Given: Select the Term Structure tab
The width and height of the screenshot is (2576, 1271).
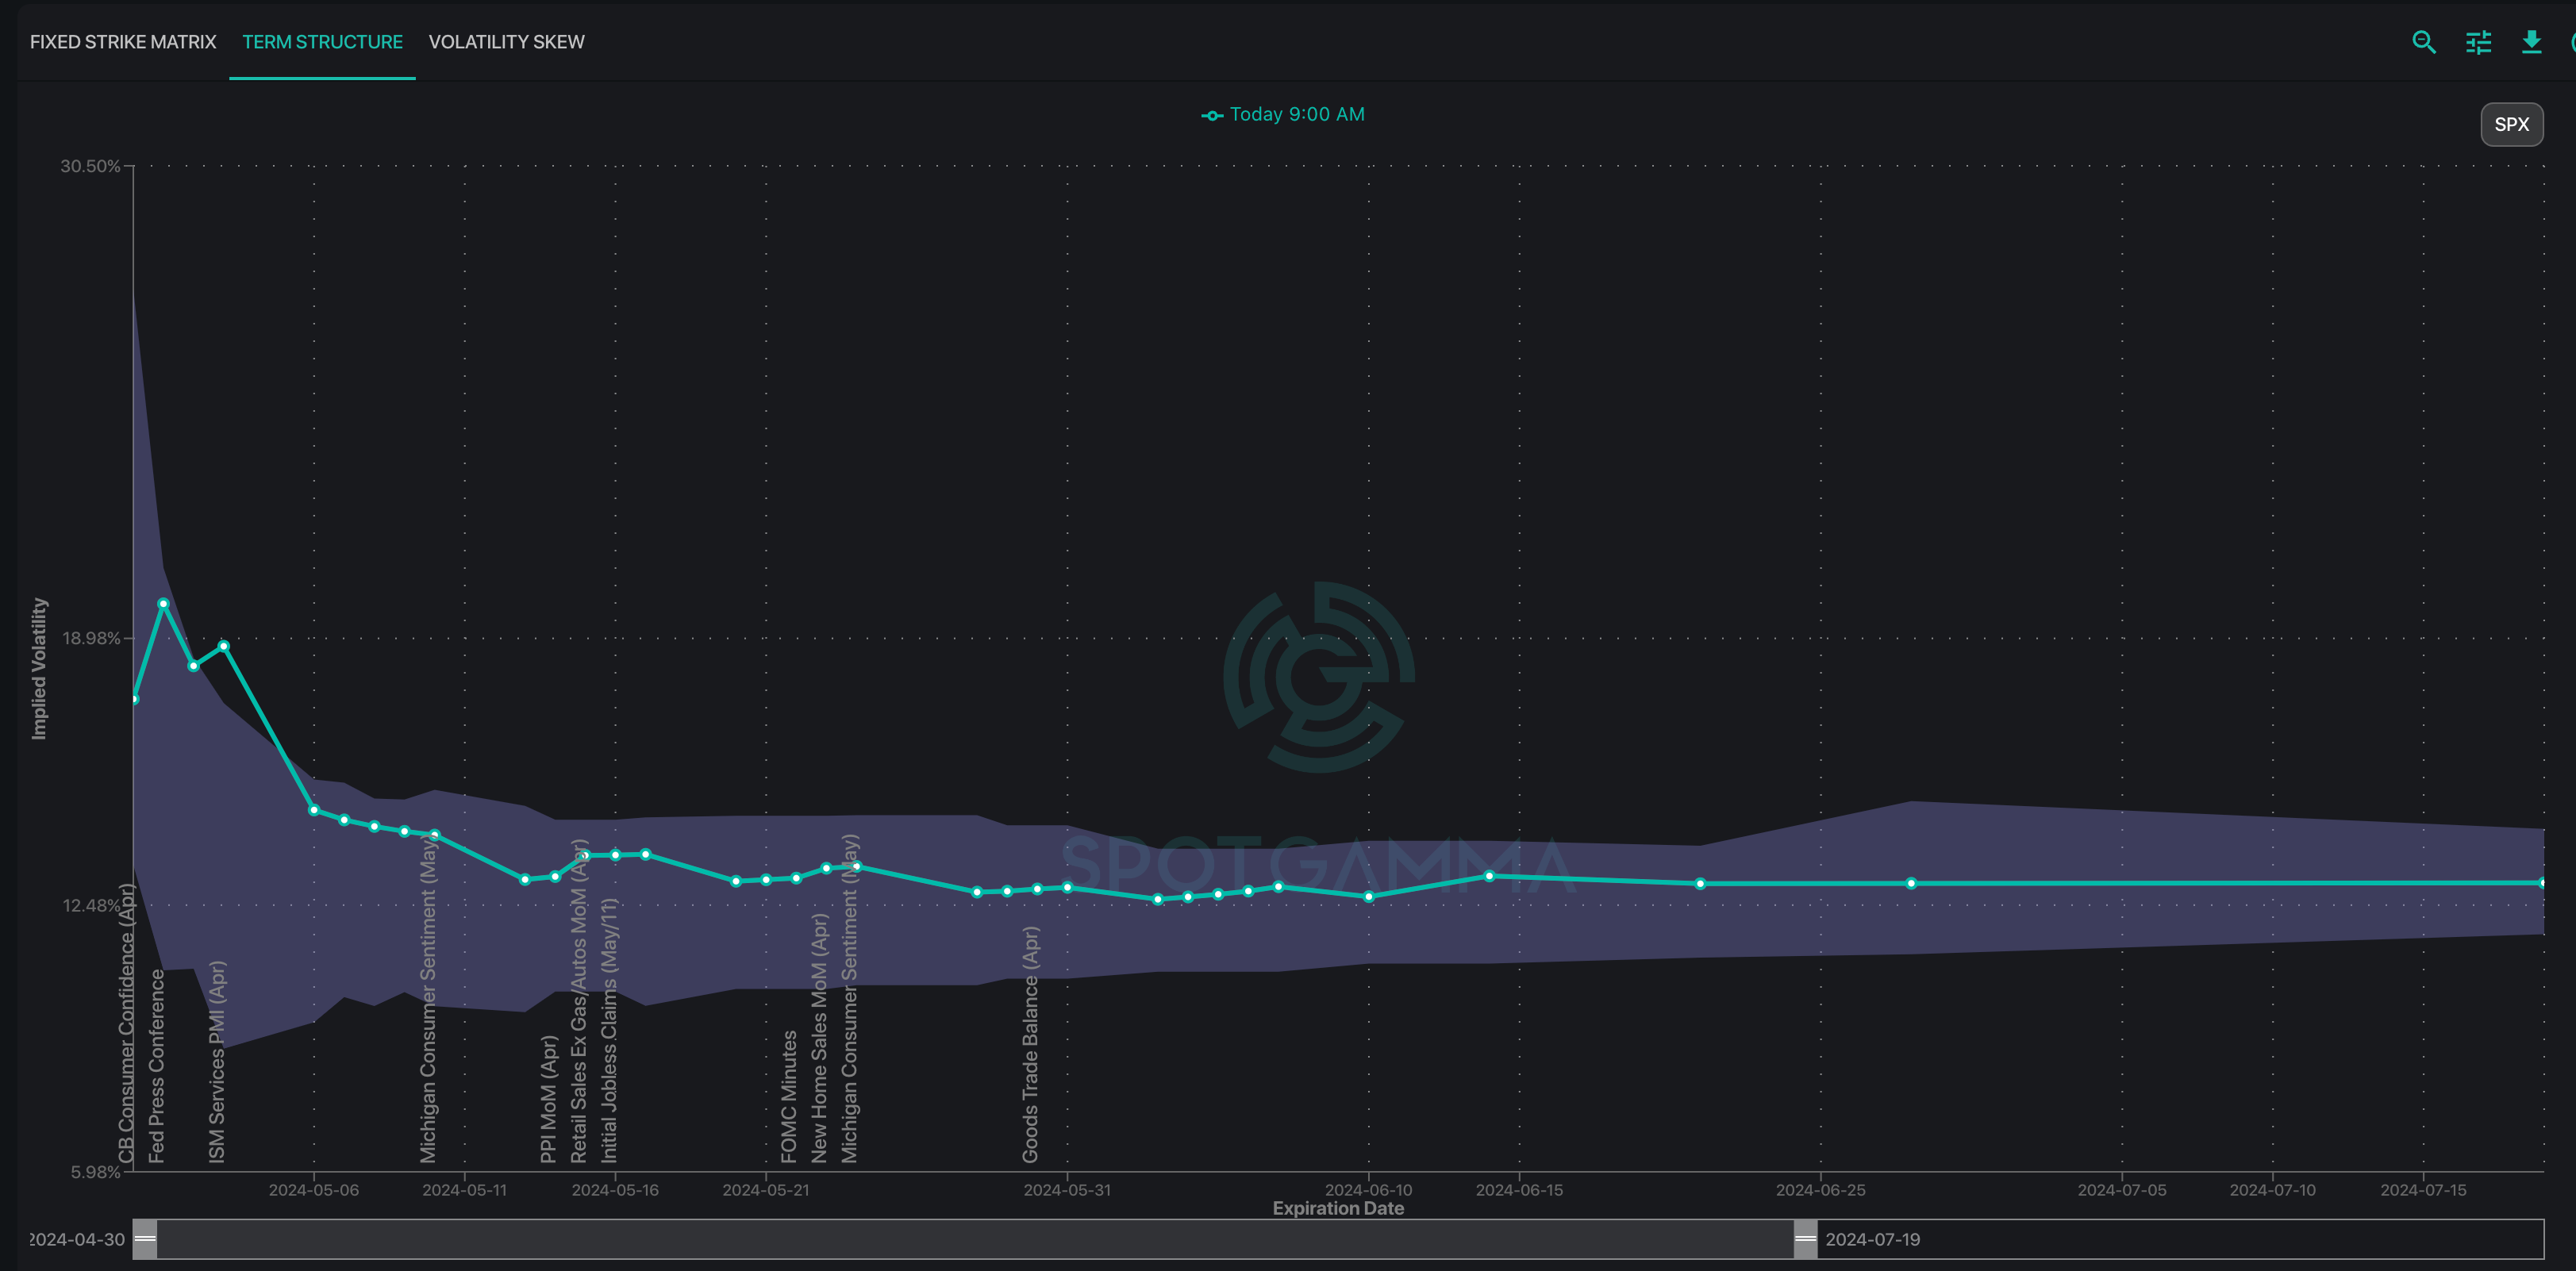Looking at the screenshot, I should click(322, 42).
